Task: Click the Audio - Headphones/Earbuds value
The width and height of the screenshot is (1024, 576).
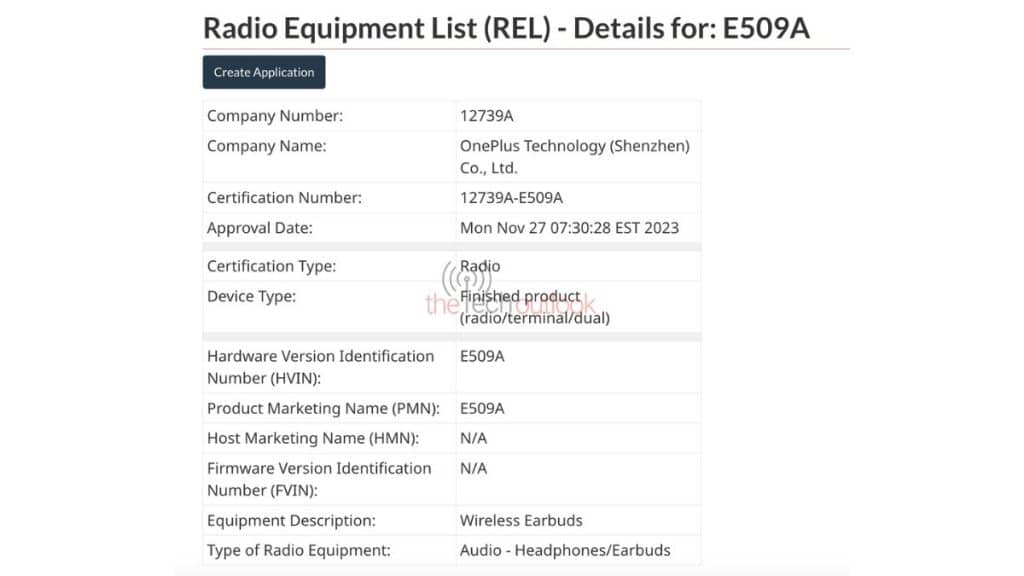Action: 565,550
